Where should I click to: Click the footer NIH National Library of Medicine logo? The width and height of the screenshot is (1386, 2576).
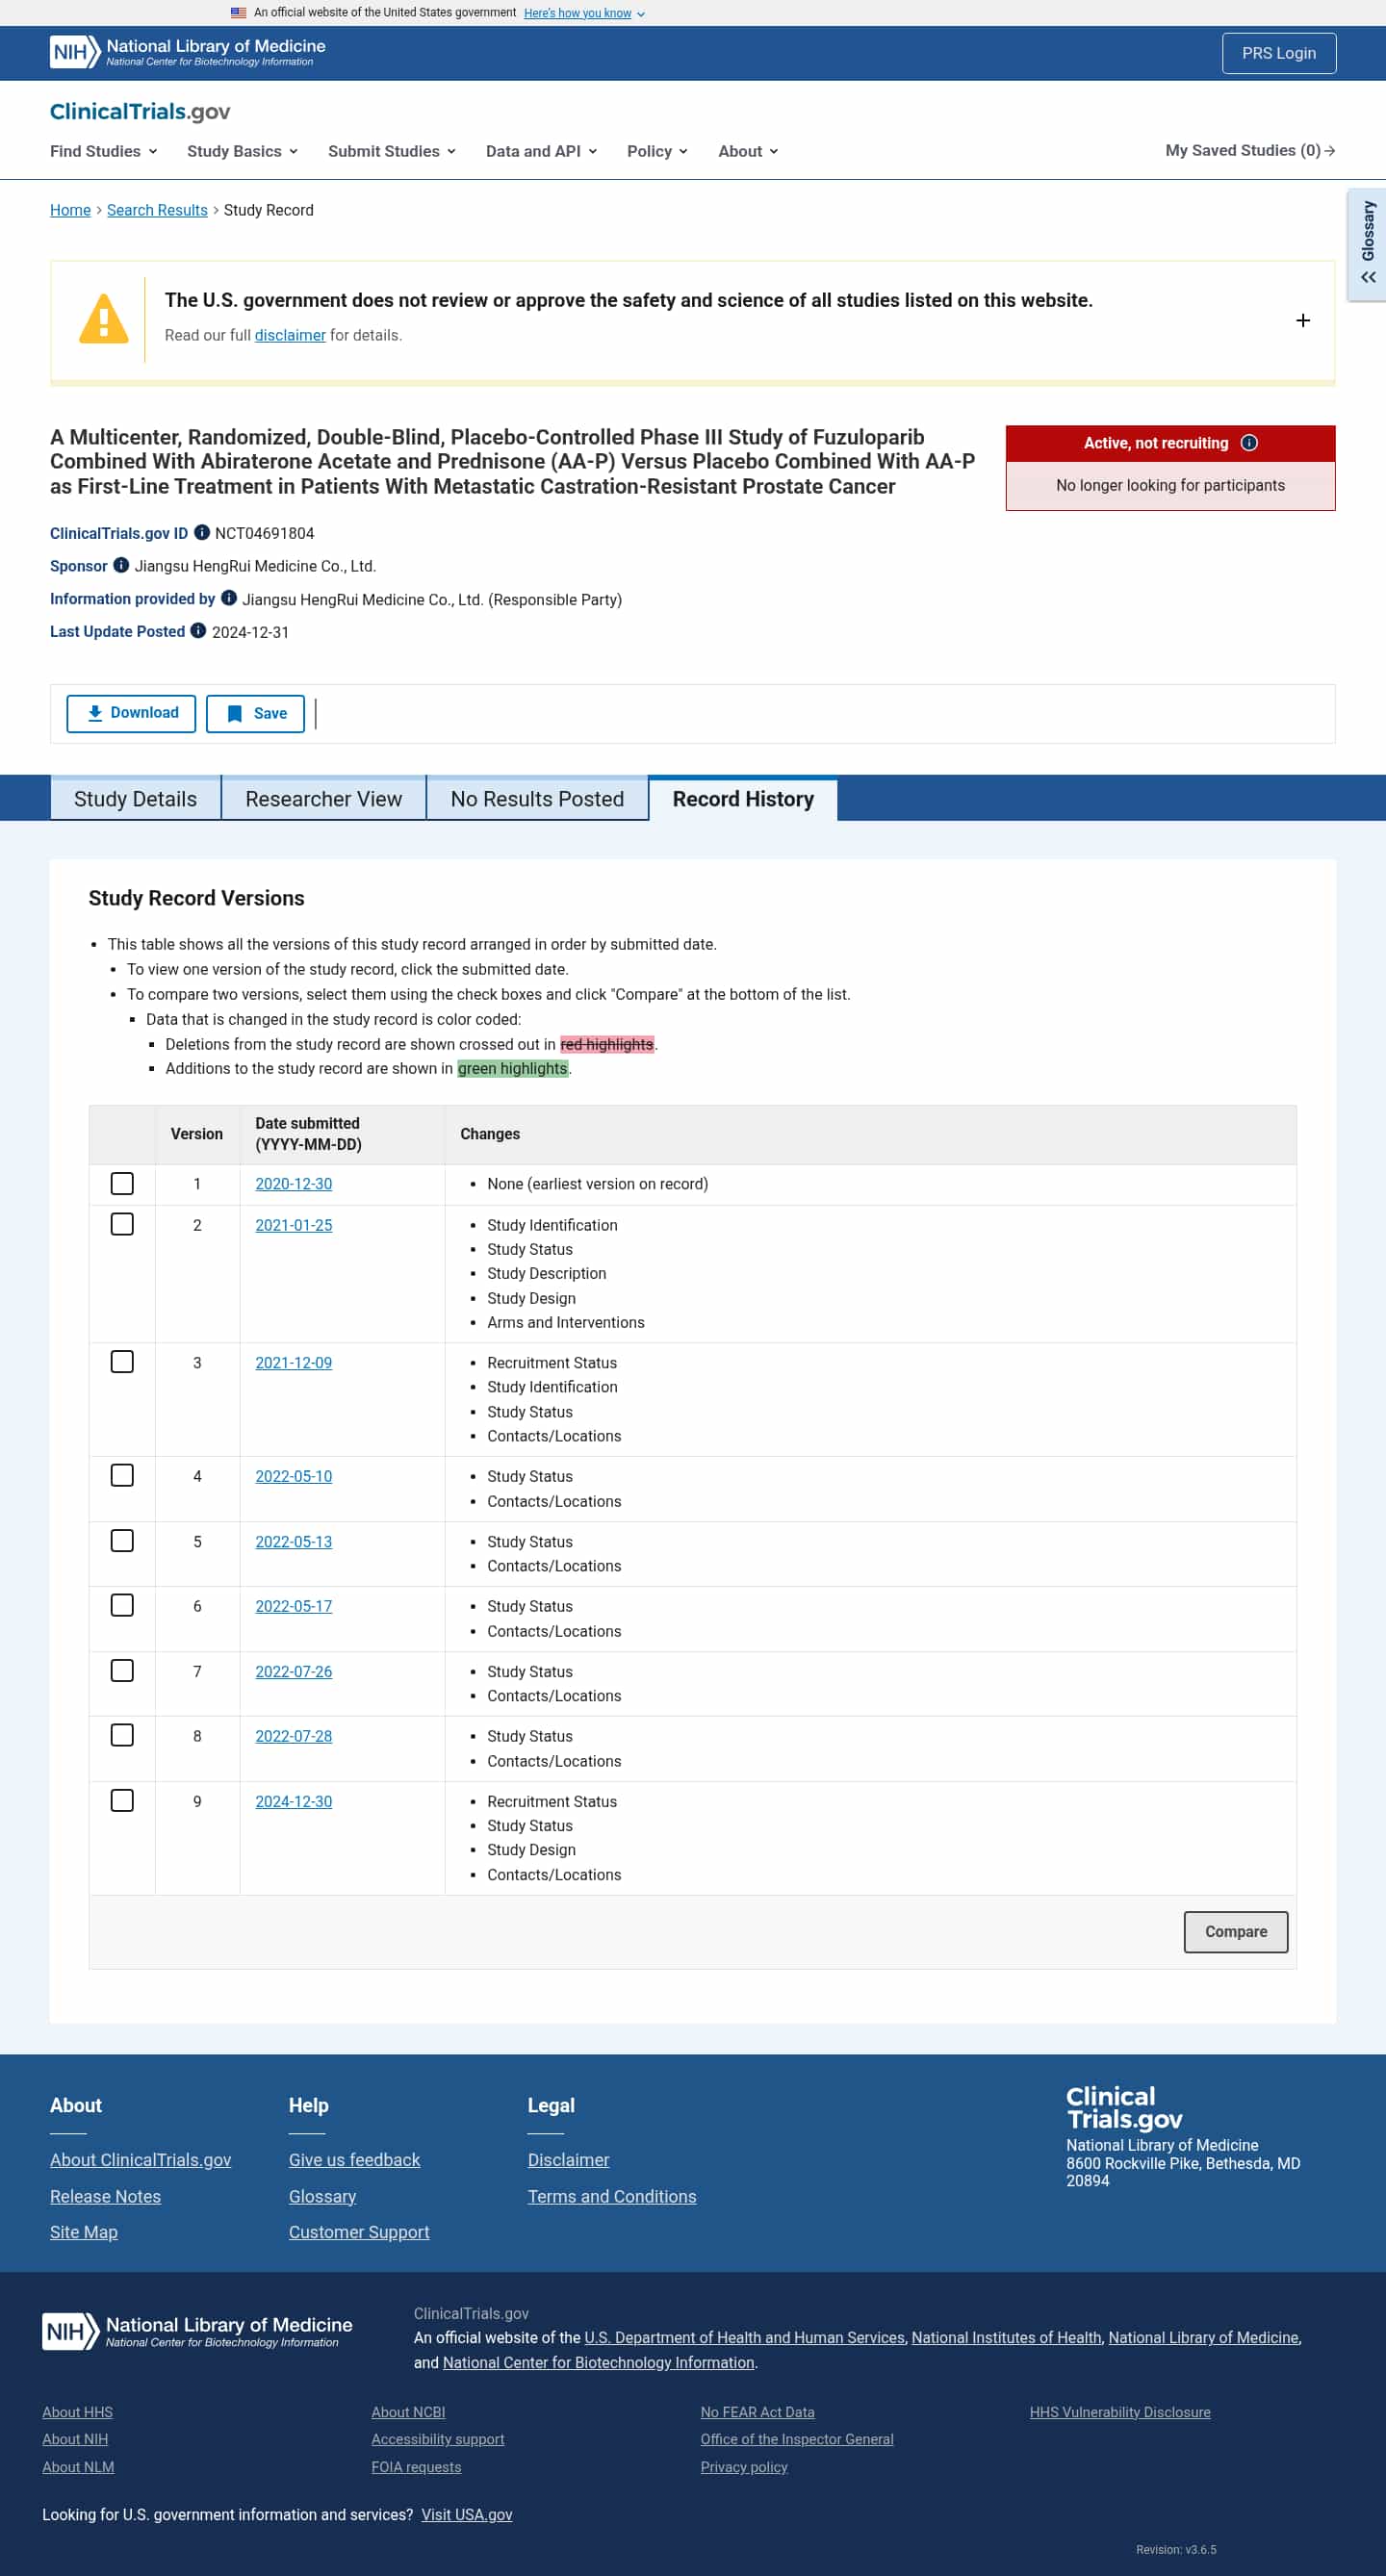197,2331
